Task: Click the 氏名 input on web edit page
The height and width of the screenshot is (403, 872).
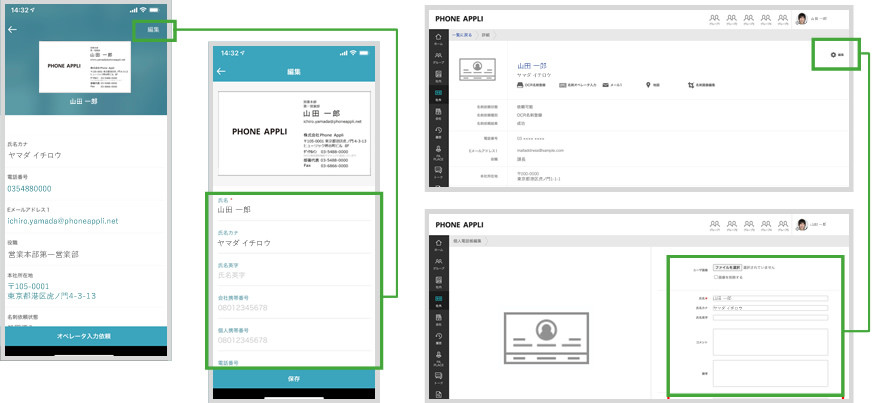Action: 770,298
